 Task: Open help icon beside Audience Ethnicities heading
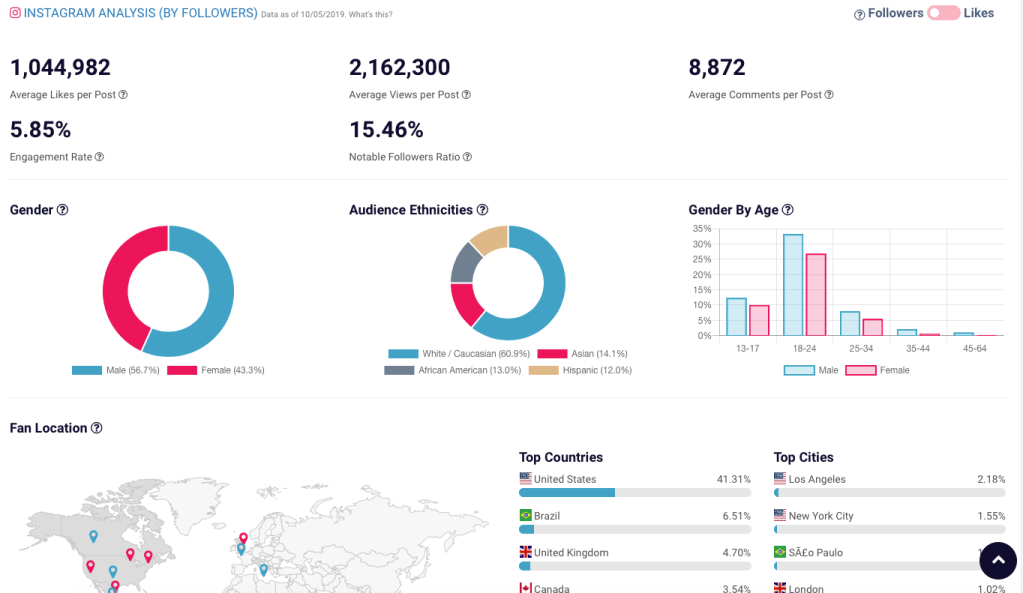482,210
